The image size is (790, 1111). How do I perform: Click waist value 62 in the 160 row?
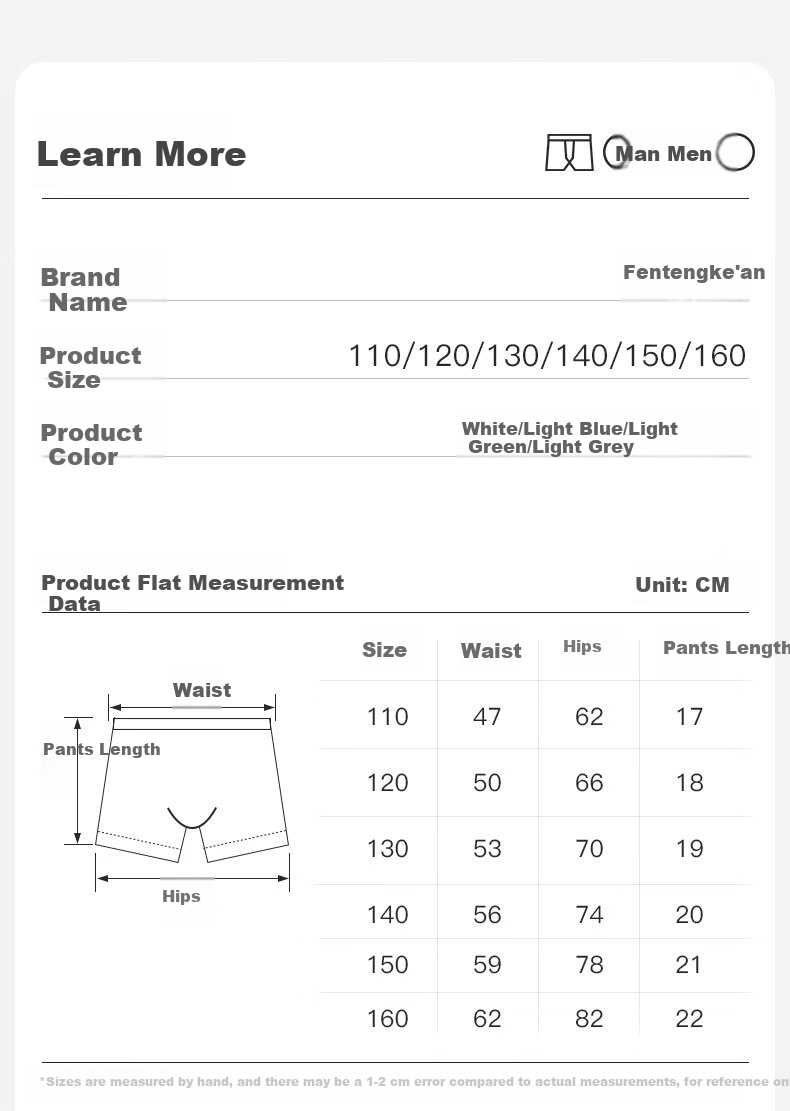tap(487, 1018)
